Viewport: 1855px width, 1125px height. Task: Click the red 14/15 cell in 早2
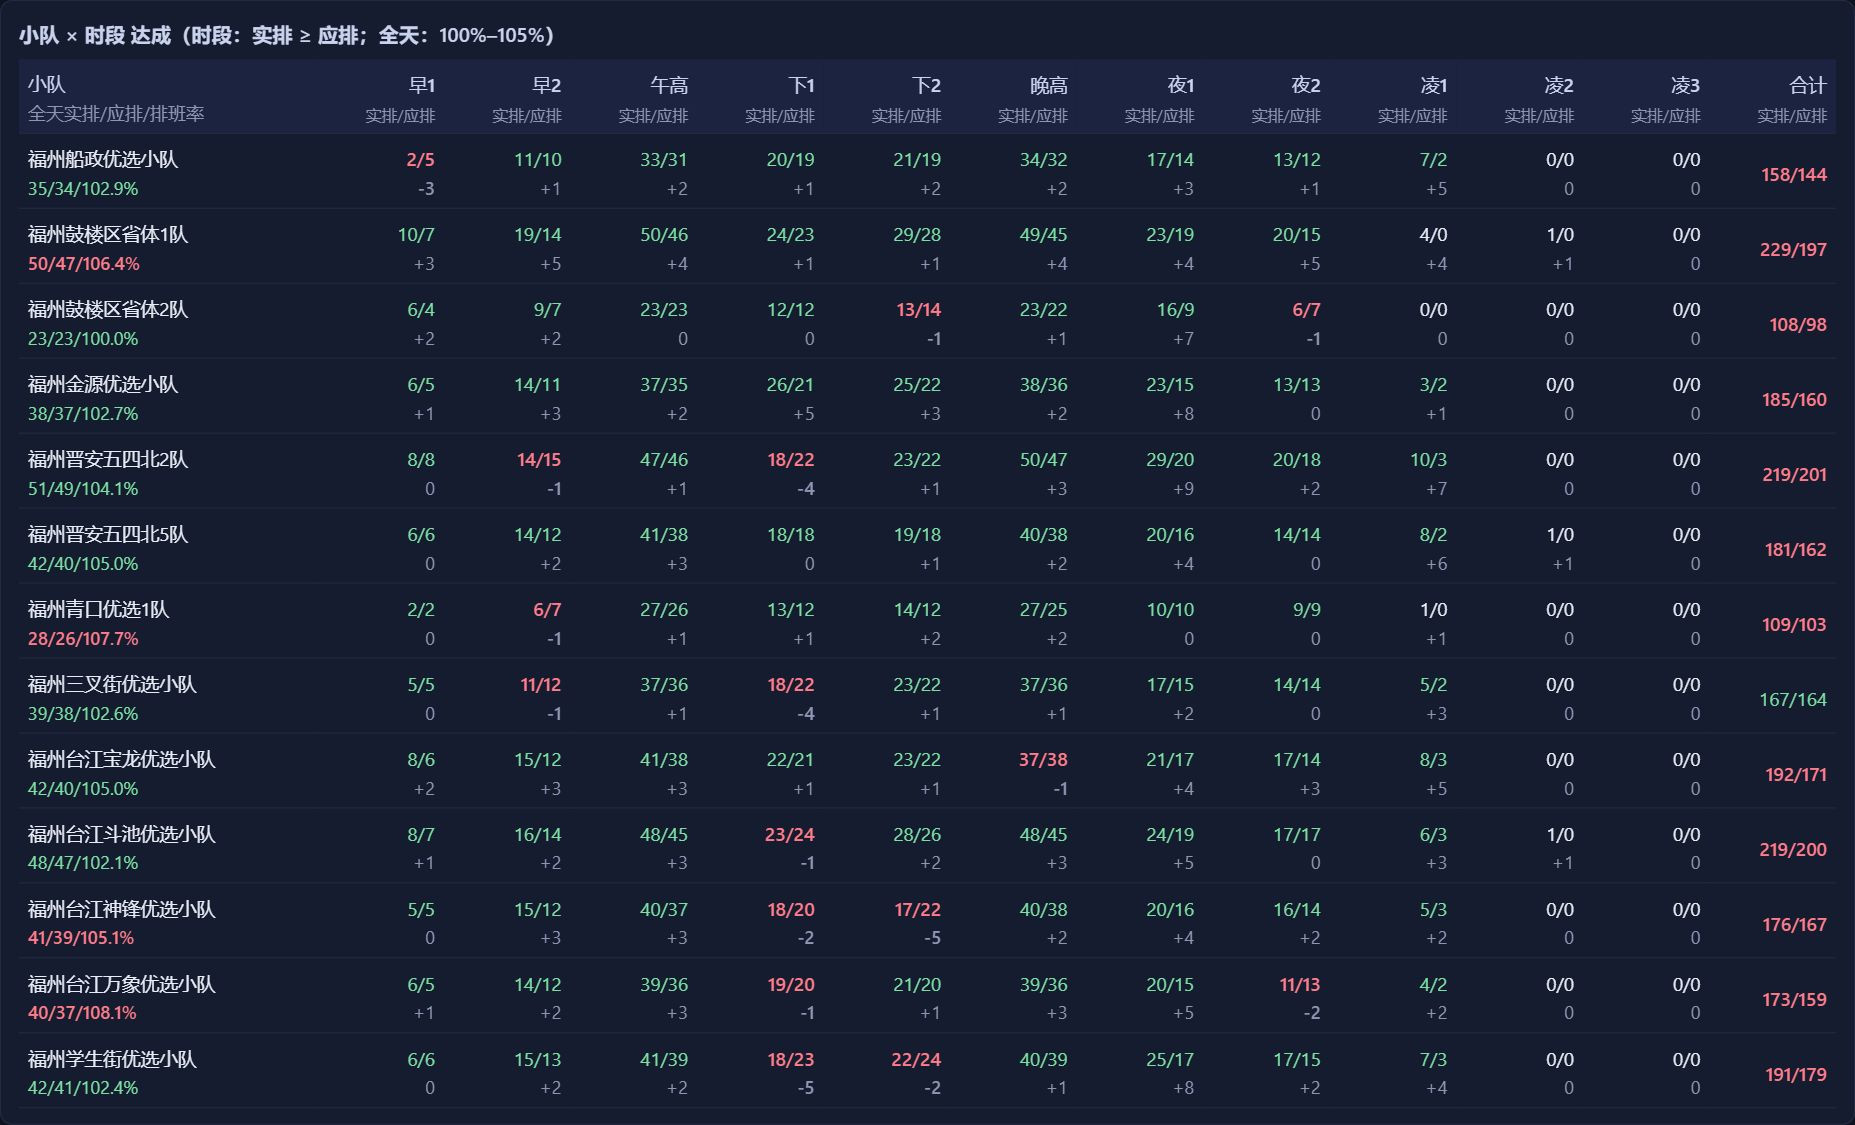[539, 460]
